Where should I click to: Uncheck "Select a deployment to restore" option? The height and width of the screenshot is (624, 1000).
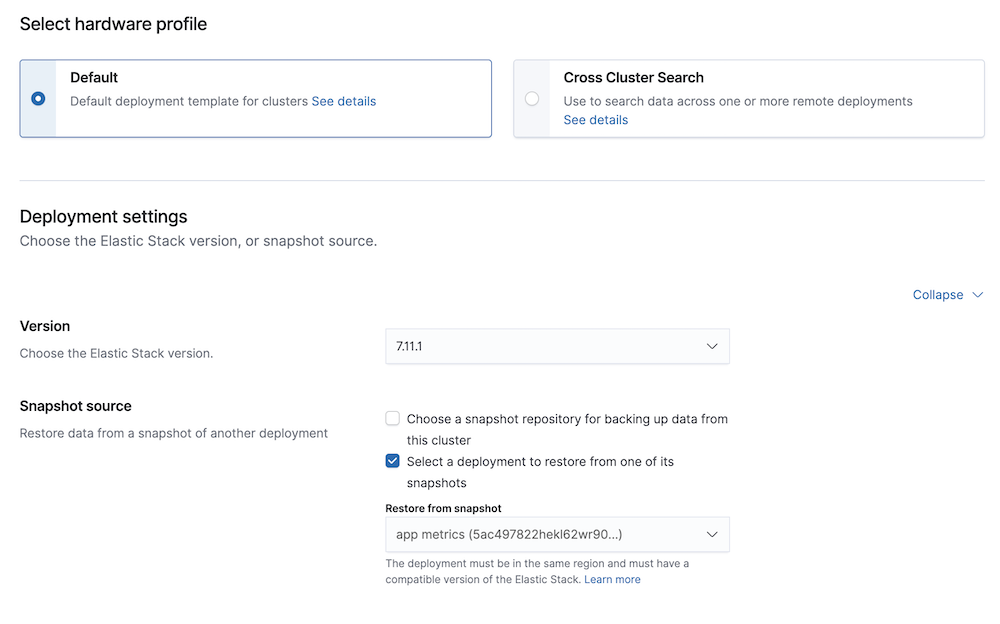[x=392, y=461]
